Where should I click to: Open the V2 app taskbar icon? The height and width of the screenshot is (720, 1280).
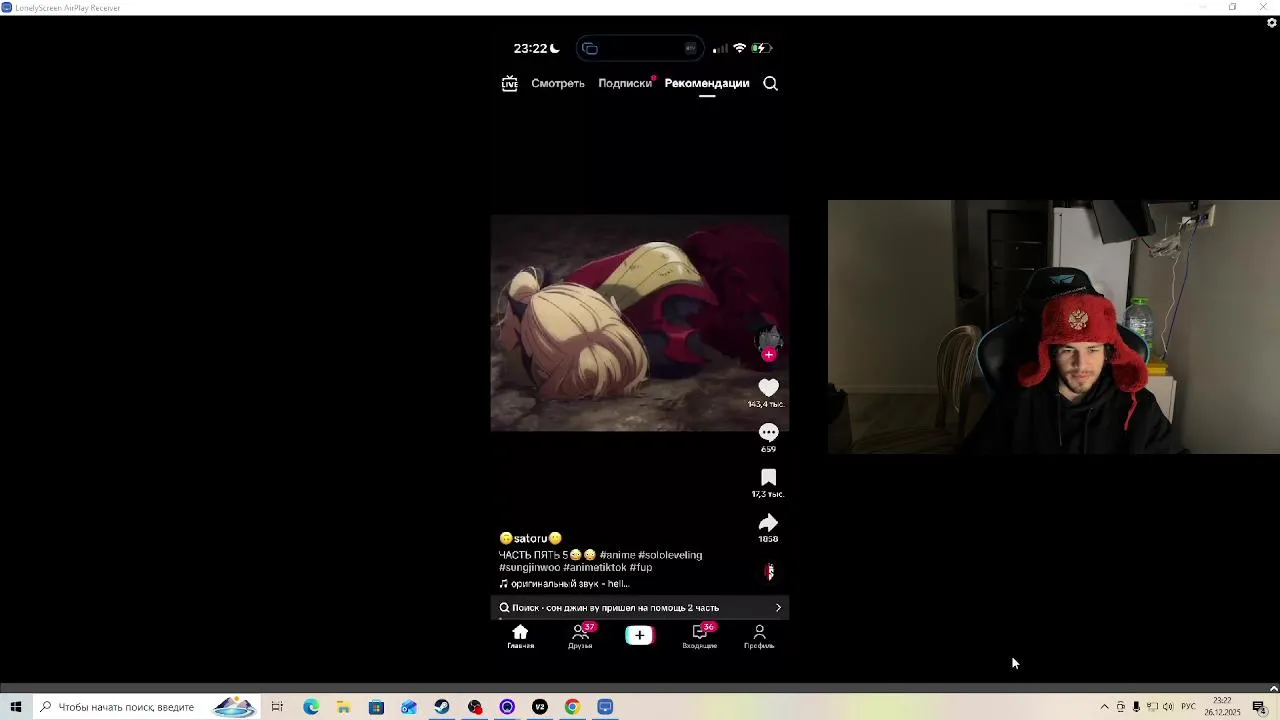click(540, 707)
